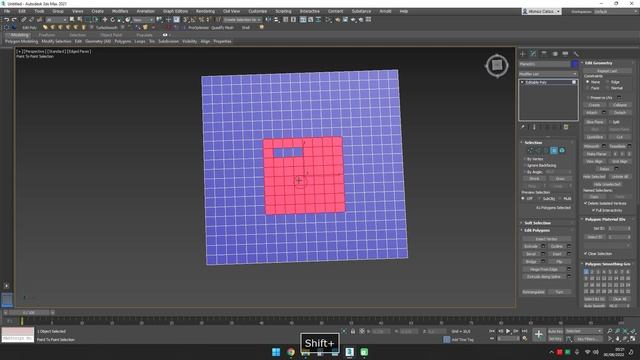The image size is (640, 360).
Task: Open Inset settings caddy box
Action: point(569,254)
